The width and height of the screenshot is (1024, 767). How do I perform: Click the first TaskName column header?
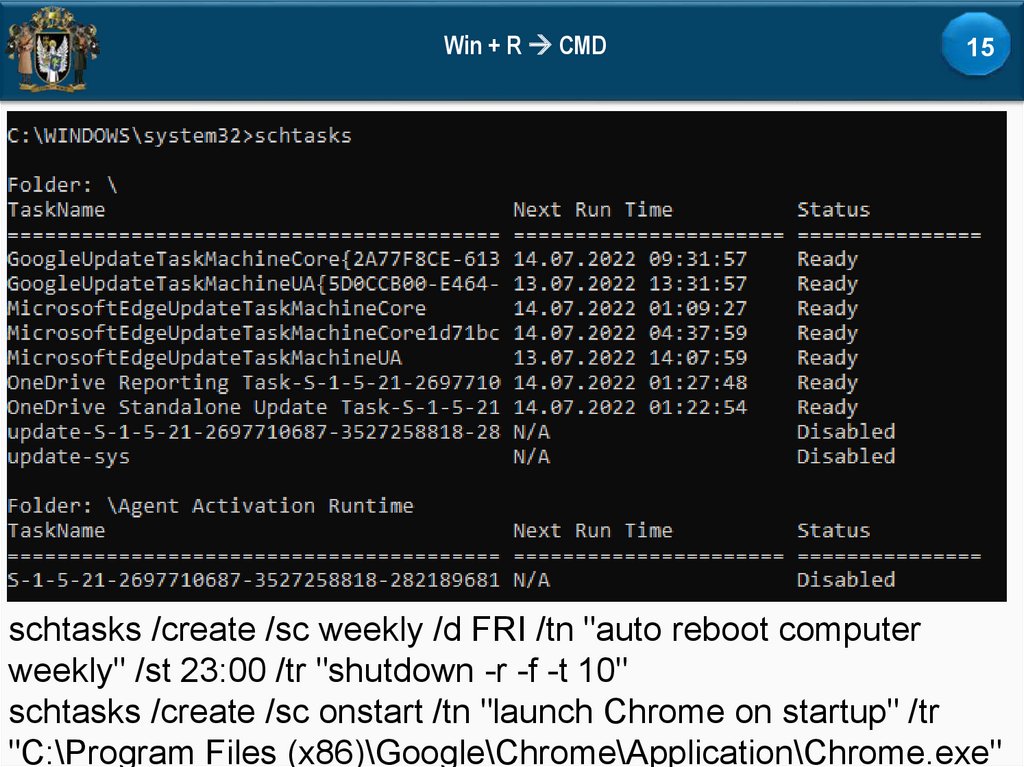(56, 210)
